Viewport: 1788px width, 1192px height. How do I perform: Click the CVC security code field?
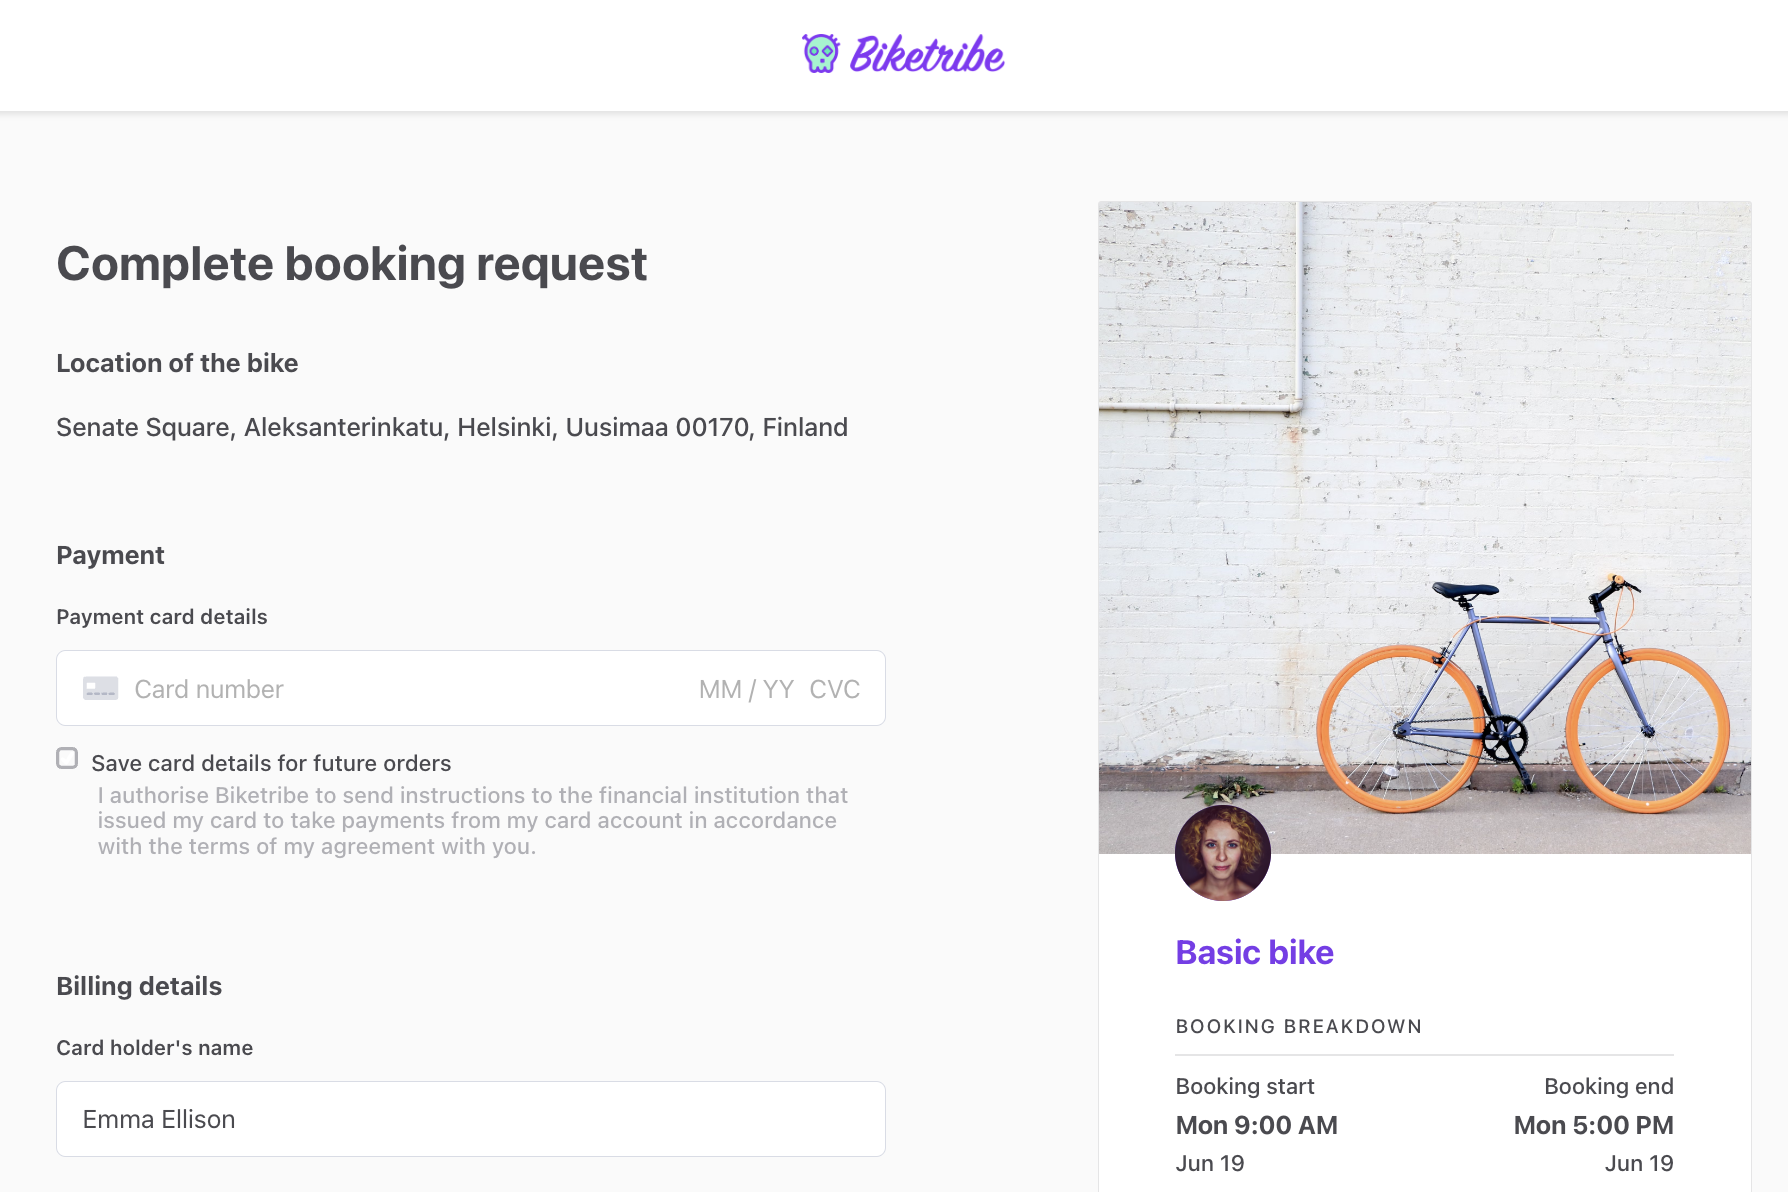click(x=834, y=689)
